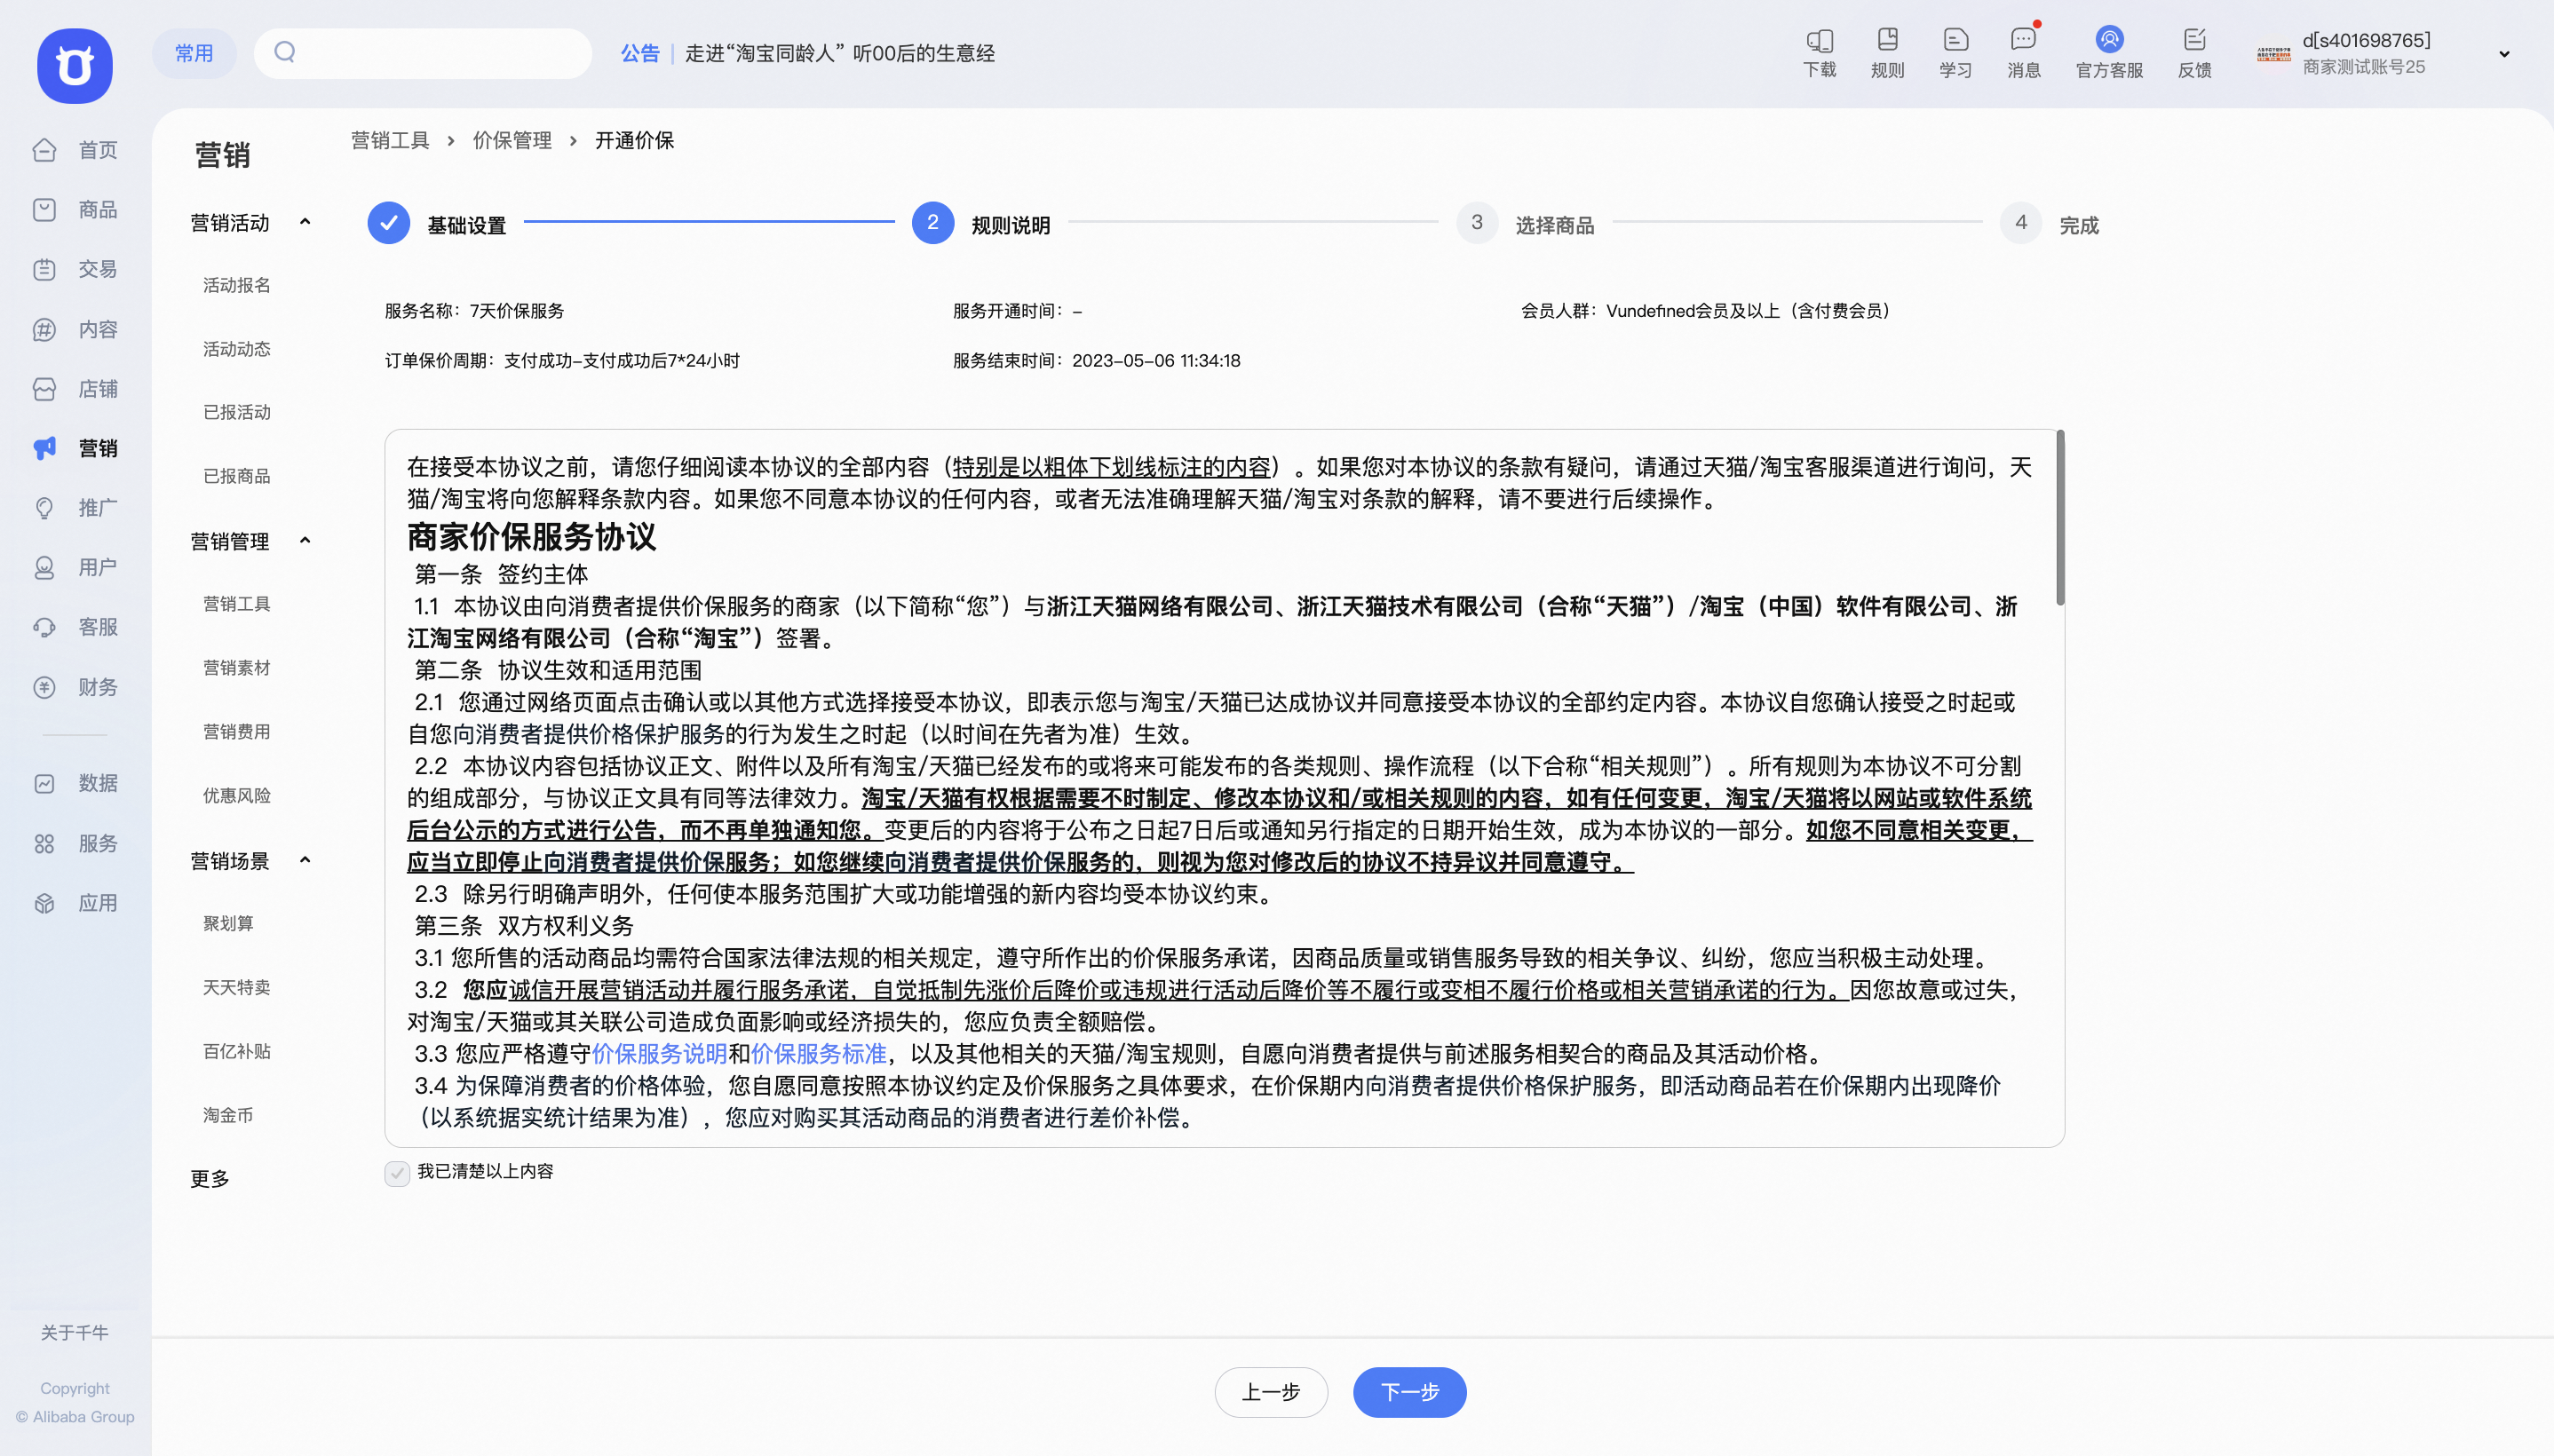Select 营销费用 menu item

(237, 732)
